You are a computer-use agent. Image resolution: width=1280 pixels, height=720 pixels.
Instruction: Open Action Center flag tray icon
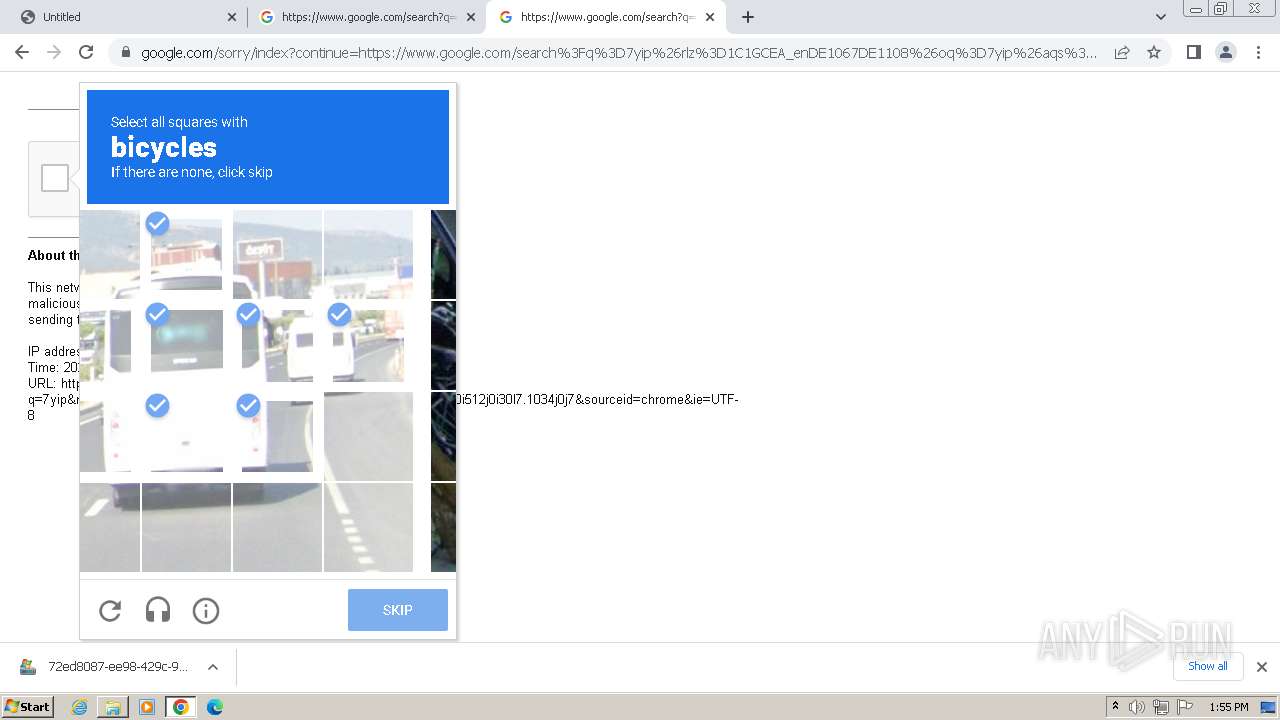pyautogui.click(x=1185, y=707)
